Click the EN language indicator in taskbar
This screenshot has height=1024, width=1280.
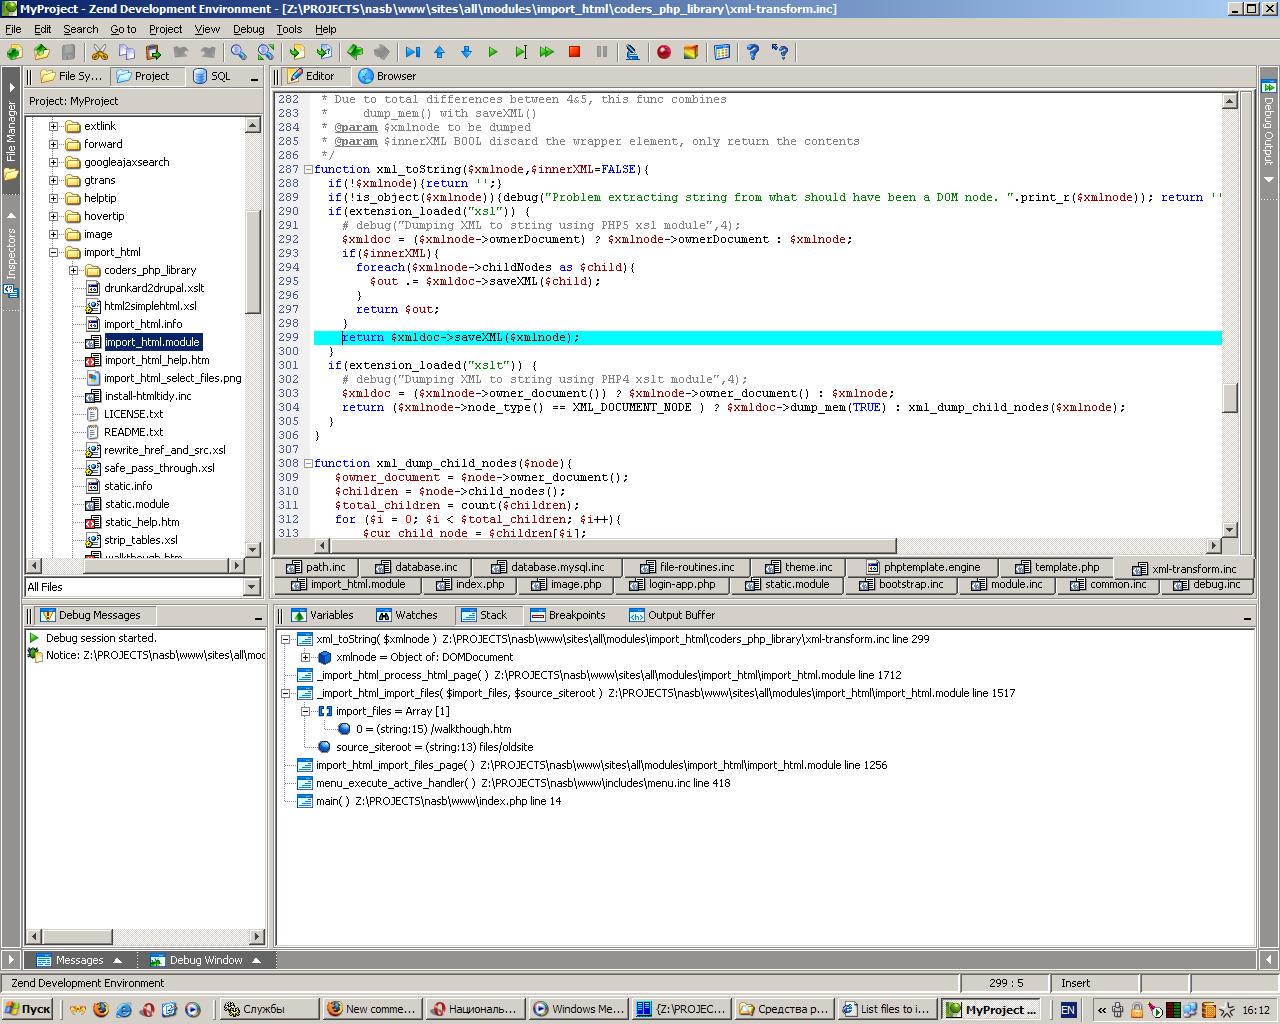click(1068, 1009)
